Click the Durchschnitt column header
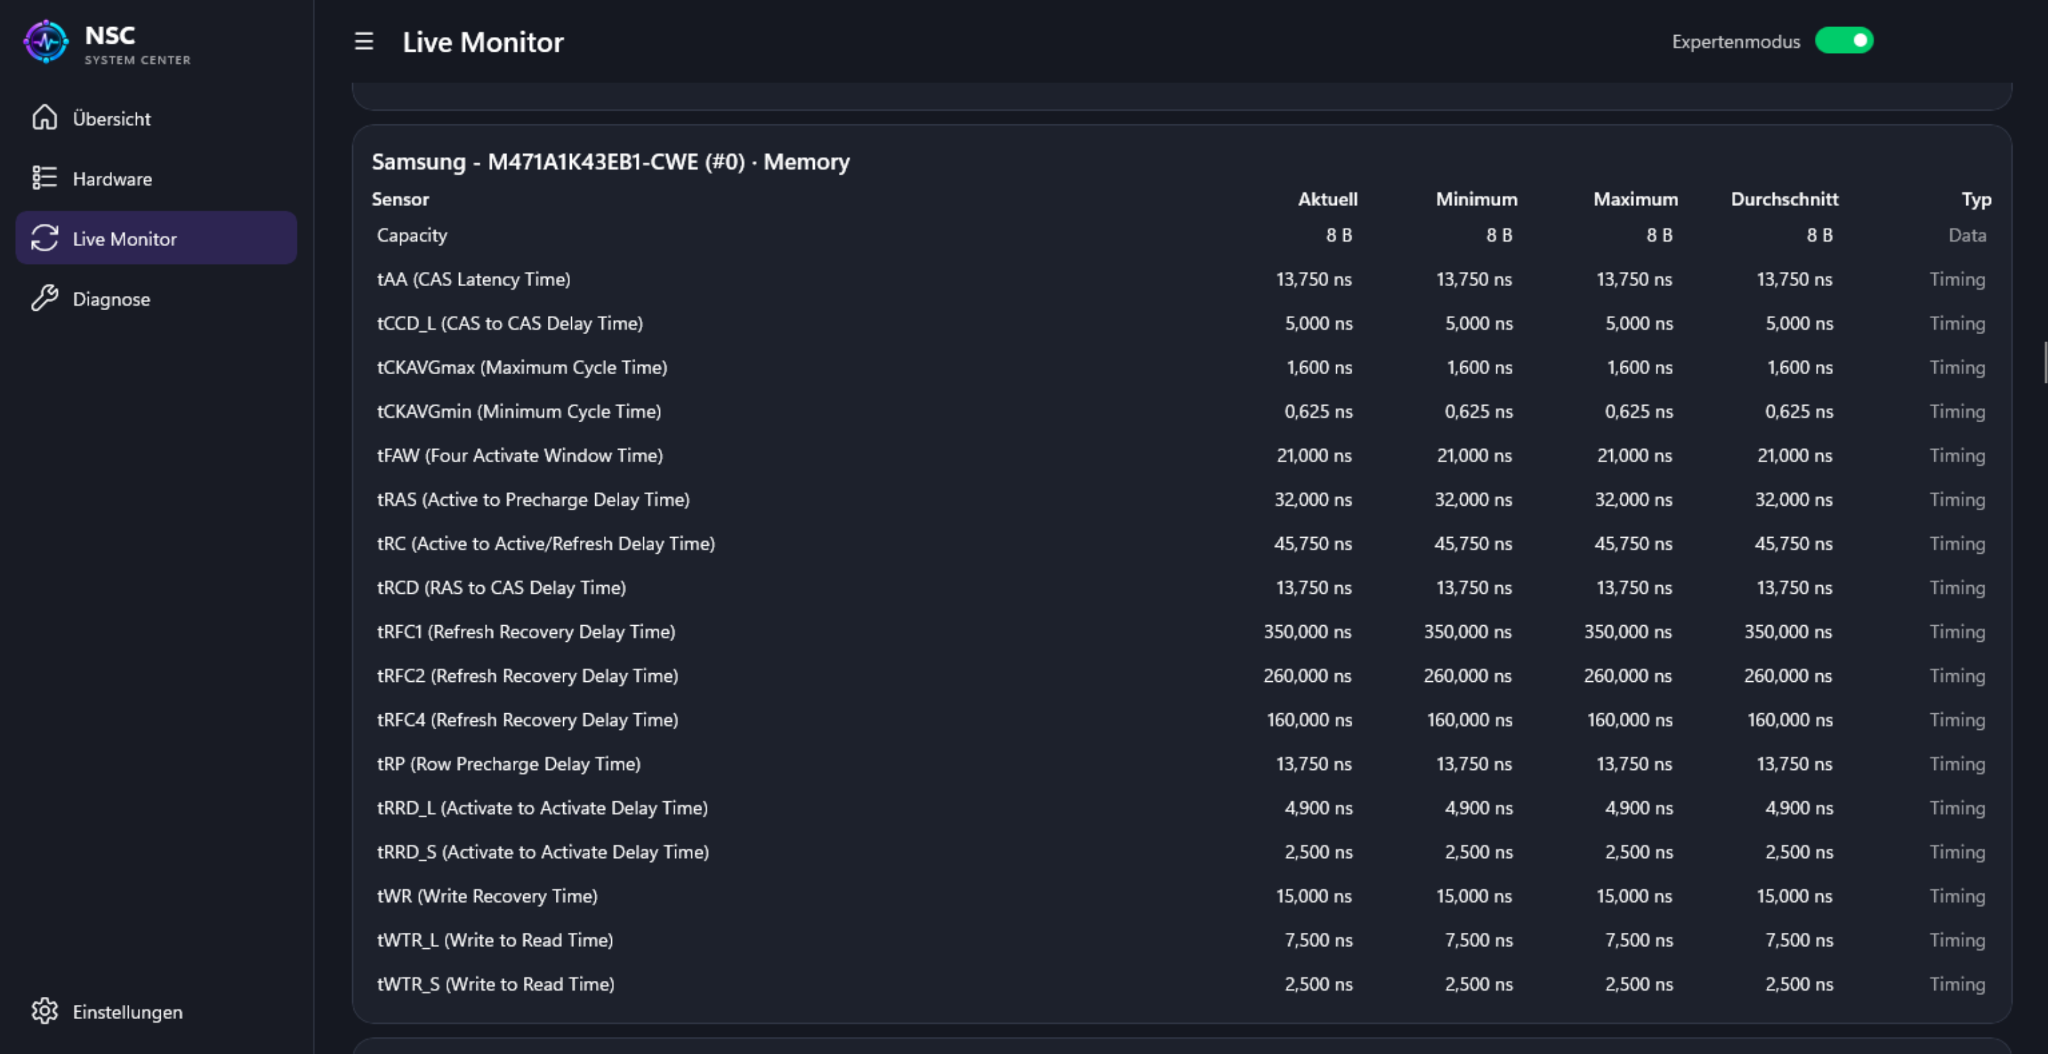This screenshot has height=1054, width=2048. click(1784, 199)
